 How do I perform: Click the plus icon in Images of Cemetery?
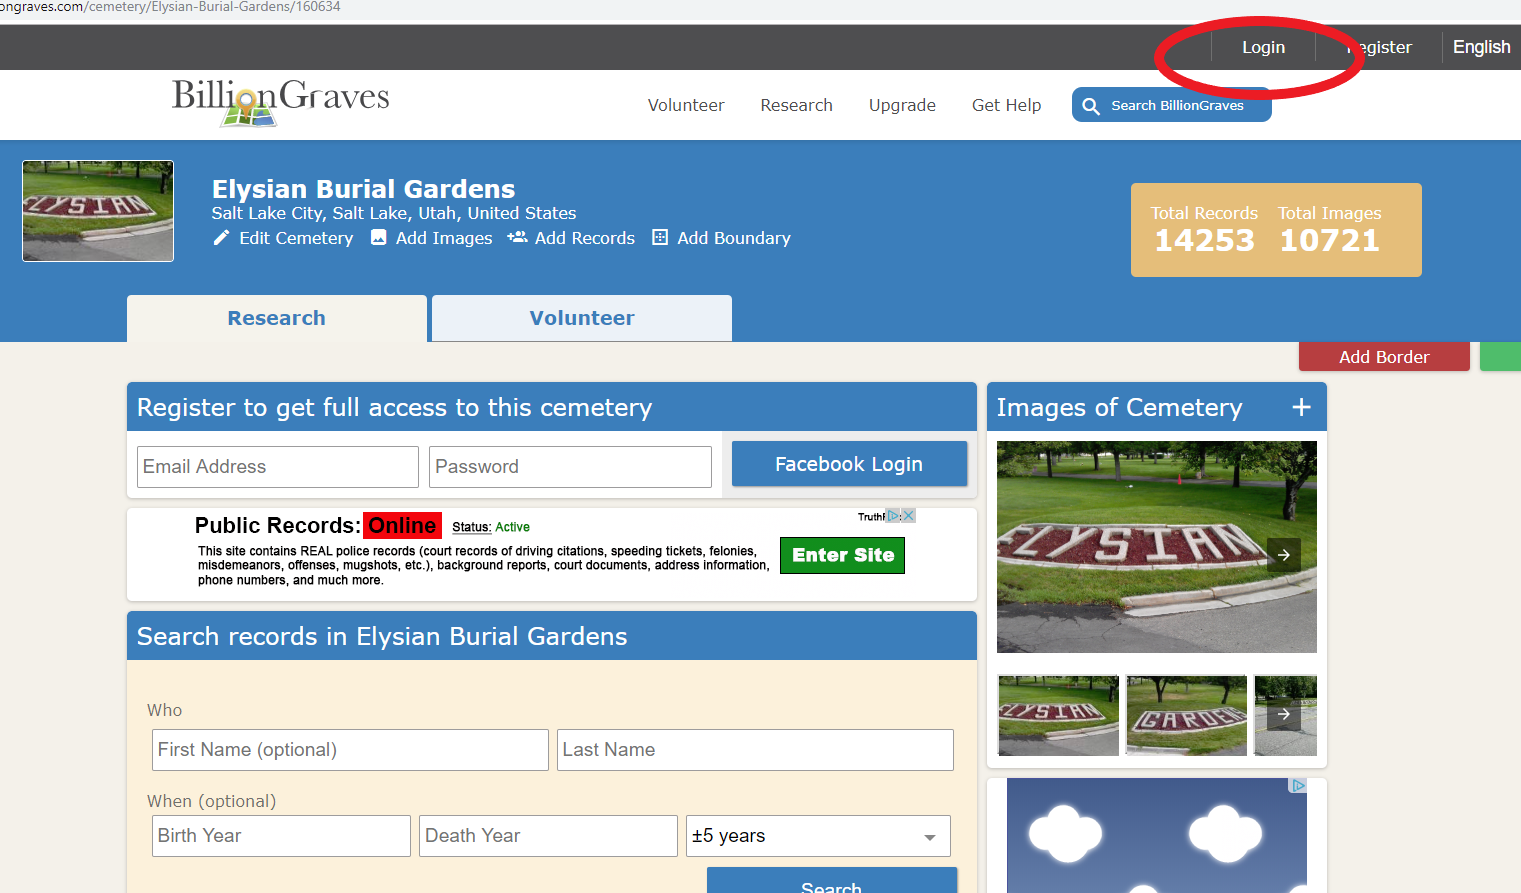point(1301,407)
